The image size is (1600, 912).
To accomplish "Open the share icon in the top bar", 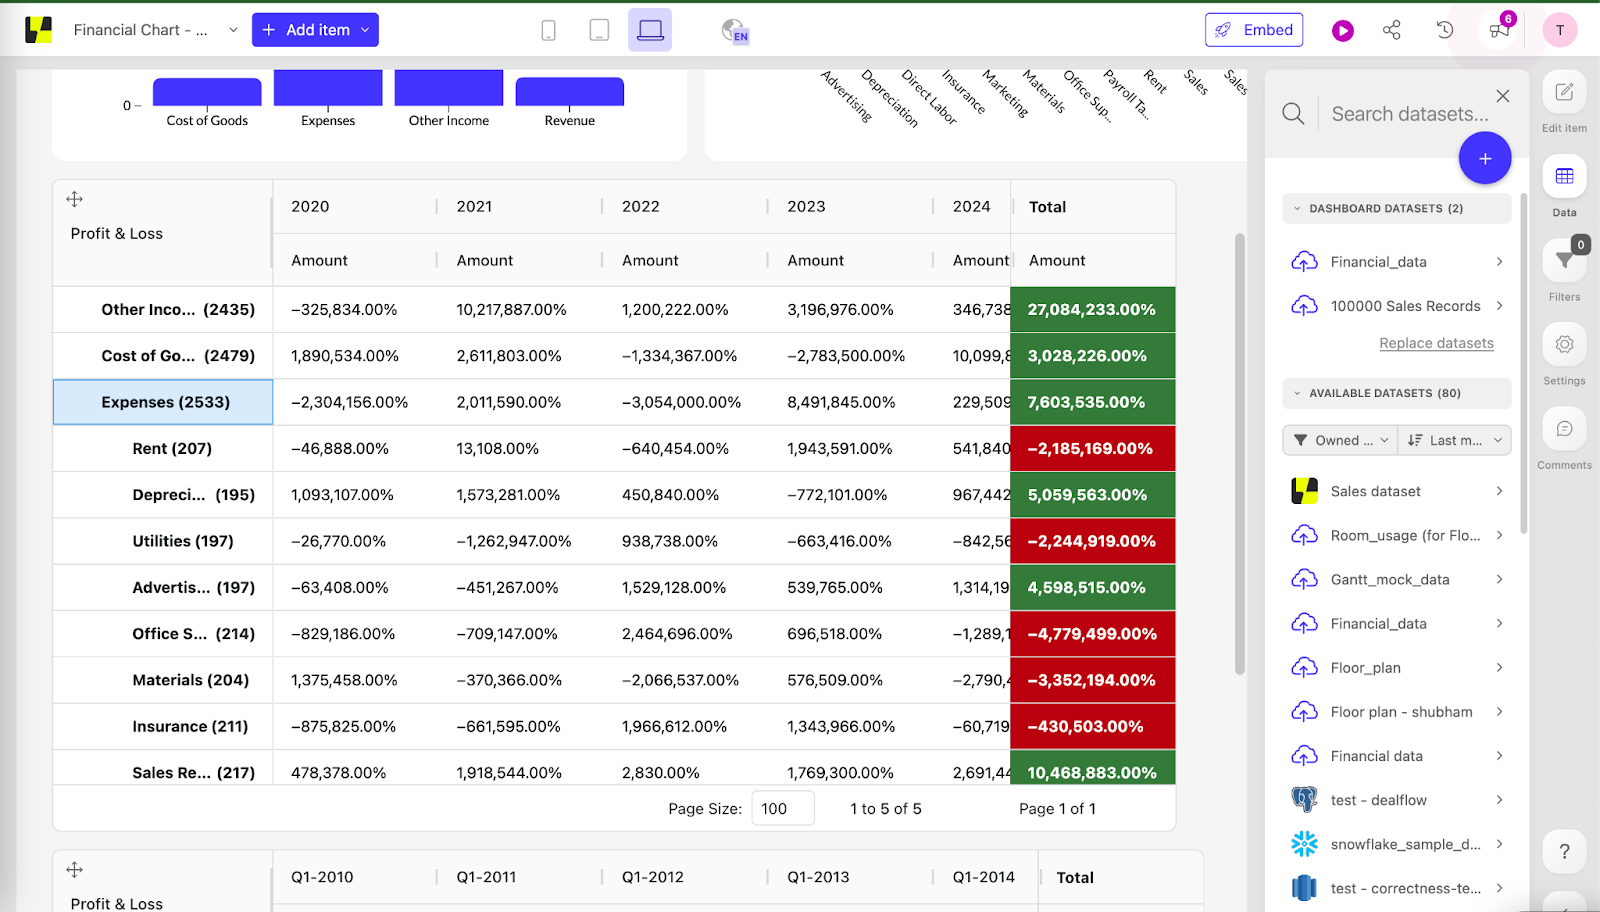I will tap(1392, 30).
